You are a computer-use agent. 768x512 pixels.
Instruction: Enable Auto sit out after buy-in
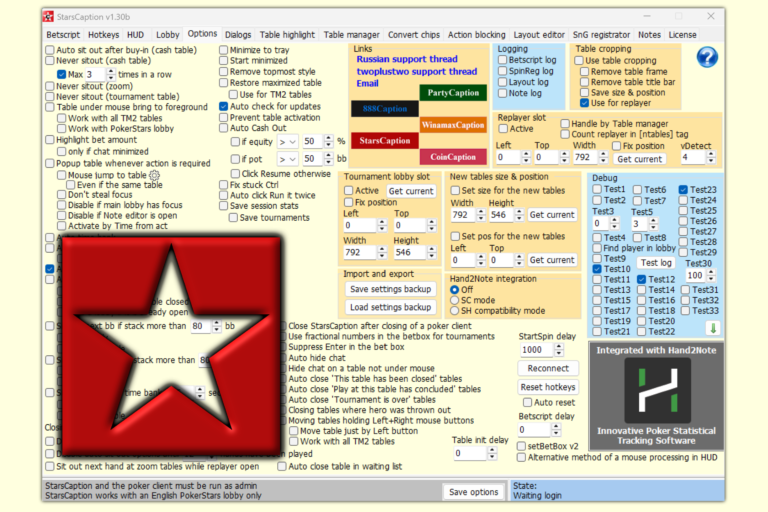click(49, 50)
